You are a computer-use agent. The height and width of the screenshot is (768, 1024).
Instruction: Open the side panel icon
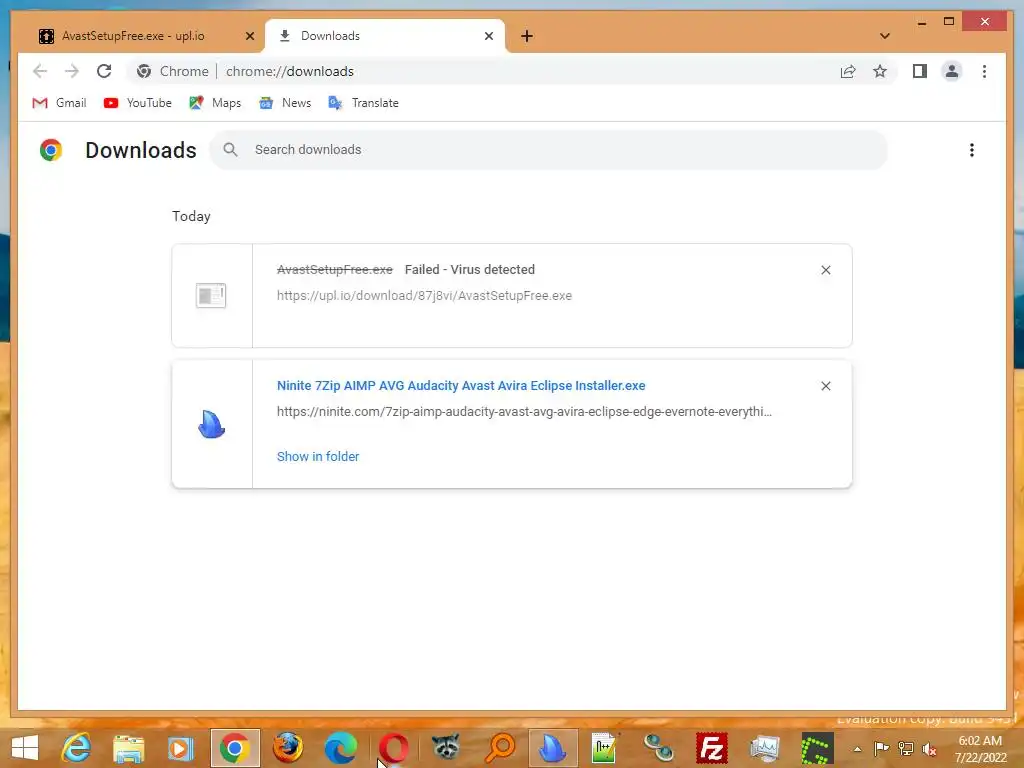tap(920, 71)
